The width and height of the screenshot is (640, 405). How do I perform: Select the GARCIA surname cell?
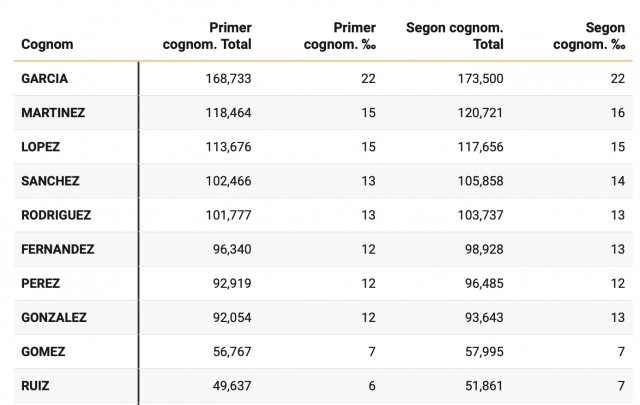click(x=45, y=78)
